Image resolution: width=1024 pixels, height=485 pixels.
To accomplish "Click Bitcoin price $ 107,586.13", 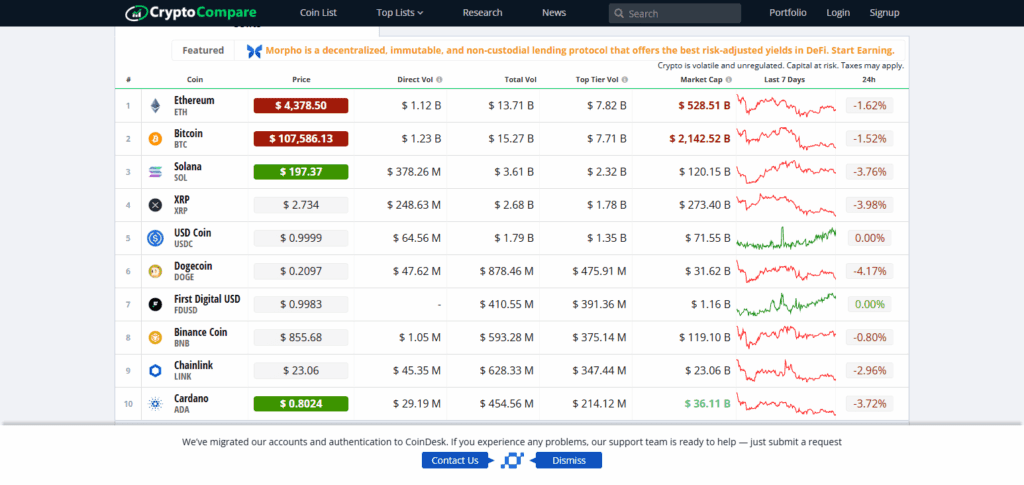I will pyautogui.click(x=301, y=139).
